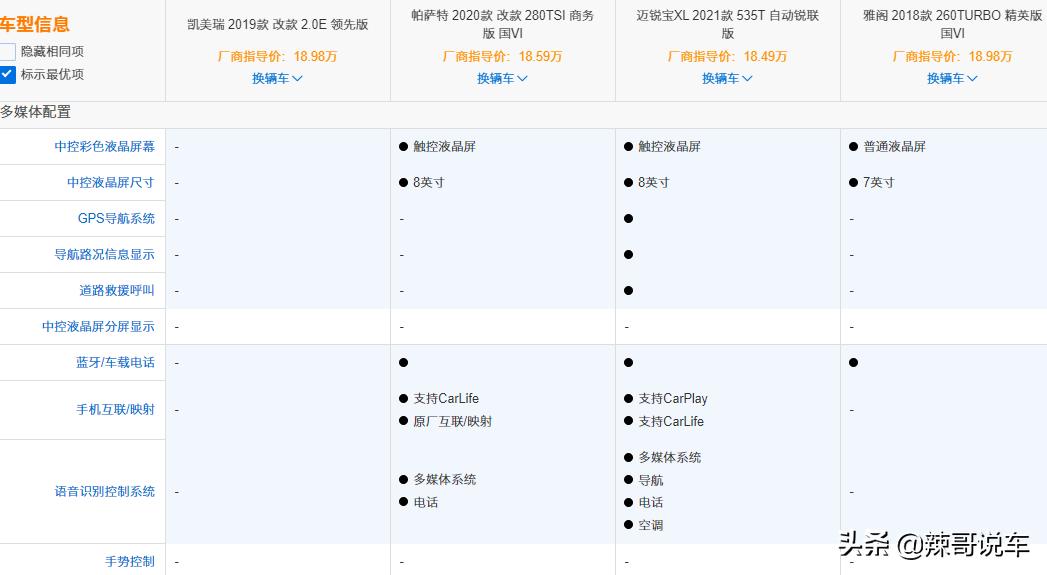Select 迈锐宝XL 触控液晶屏 cell
Screen dimensions: 1047x575
[x=662, y=146]
